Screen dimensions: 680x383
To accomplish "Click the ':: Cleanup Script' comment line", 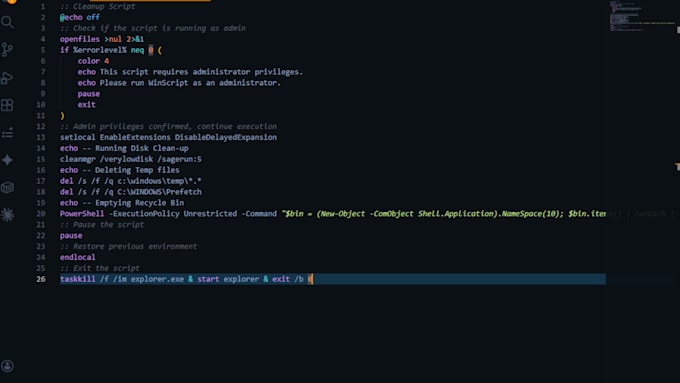I will pyautogui.click(x=98, y=7).
